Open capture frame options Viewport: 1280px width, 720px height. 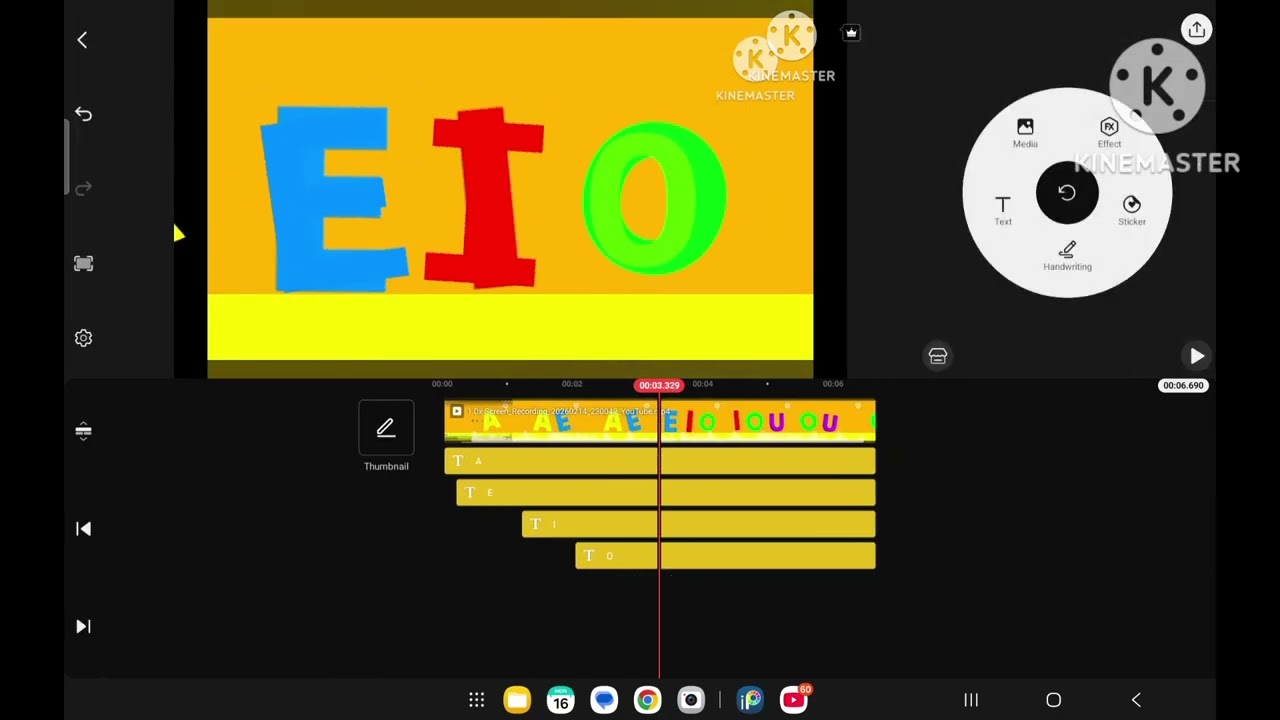83,264
